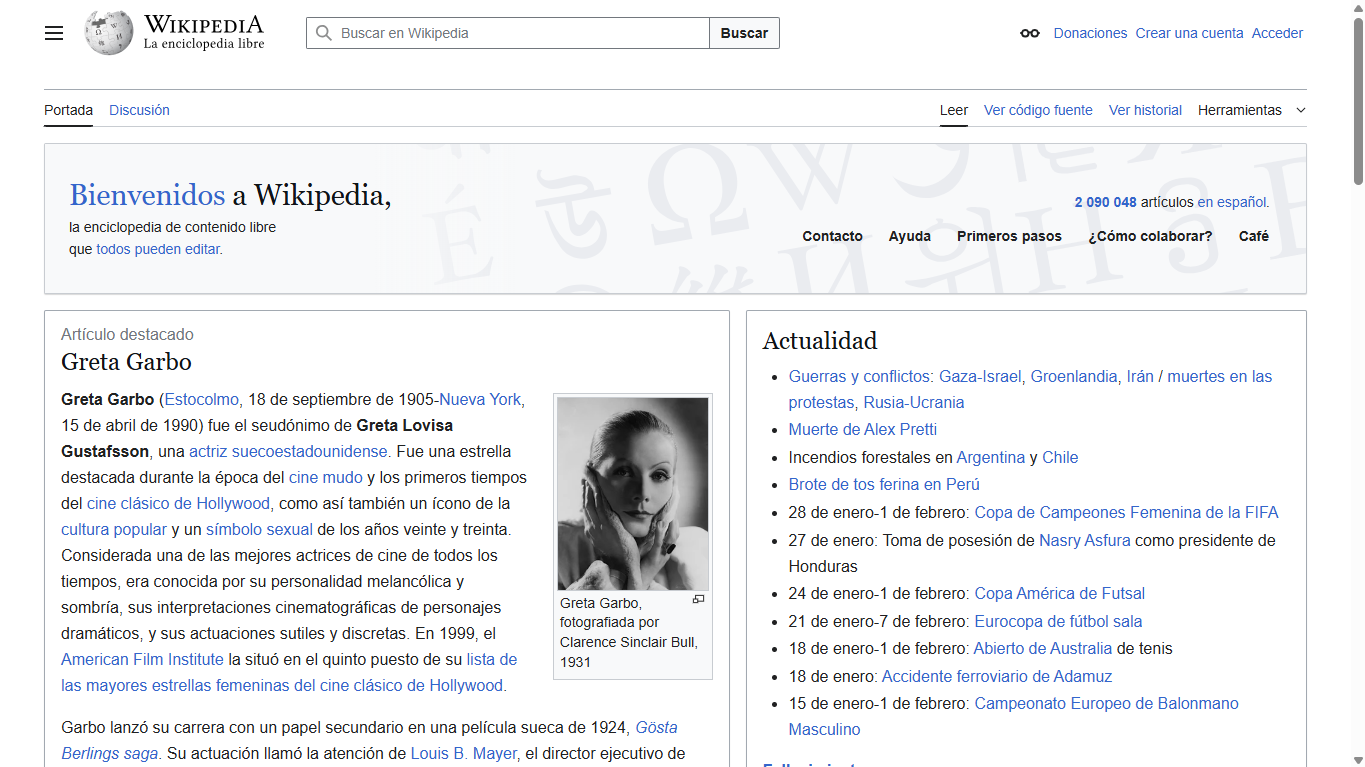1365x767 pixels.
Task: Open the hamburger main menu
Action: [54, 33]
